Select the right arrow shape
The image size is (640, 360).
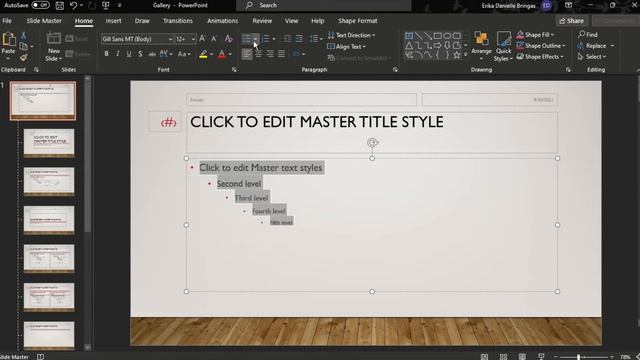coord(438,45)
